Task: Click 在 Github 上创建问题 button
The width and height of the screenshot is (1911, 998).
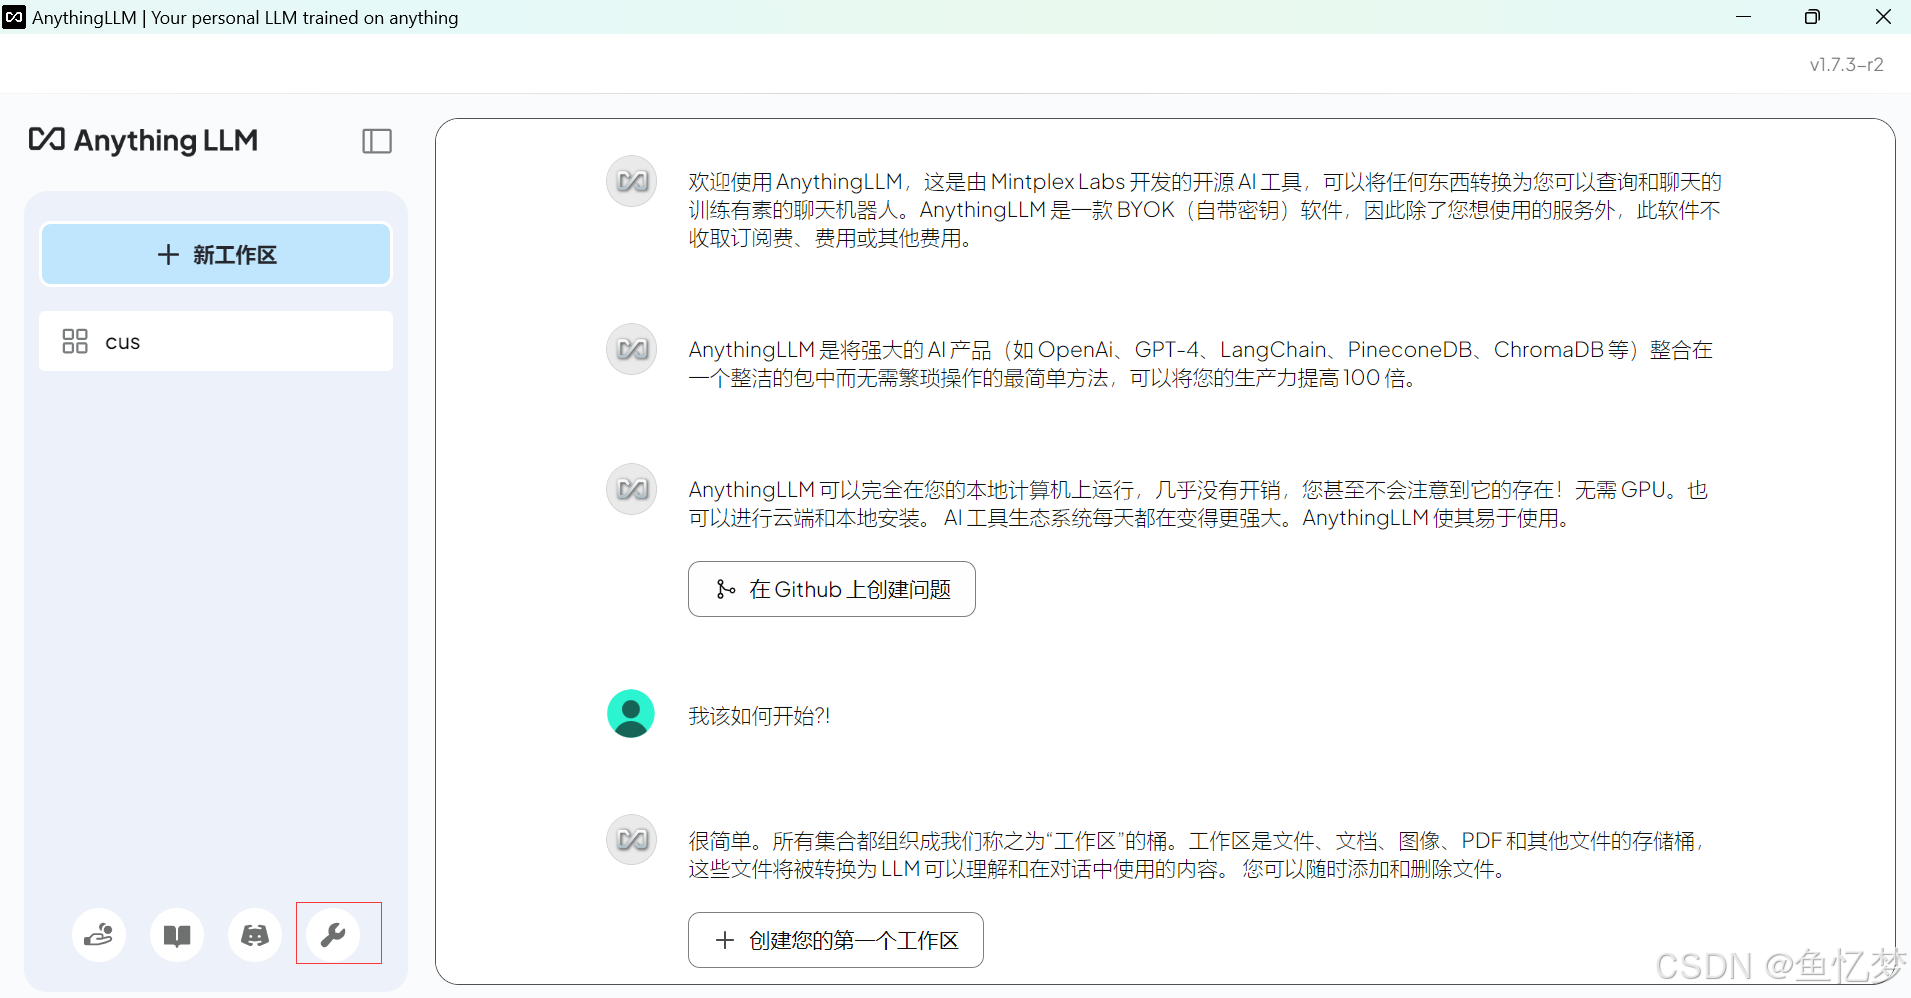Action: (832, 589)
